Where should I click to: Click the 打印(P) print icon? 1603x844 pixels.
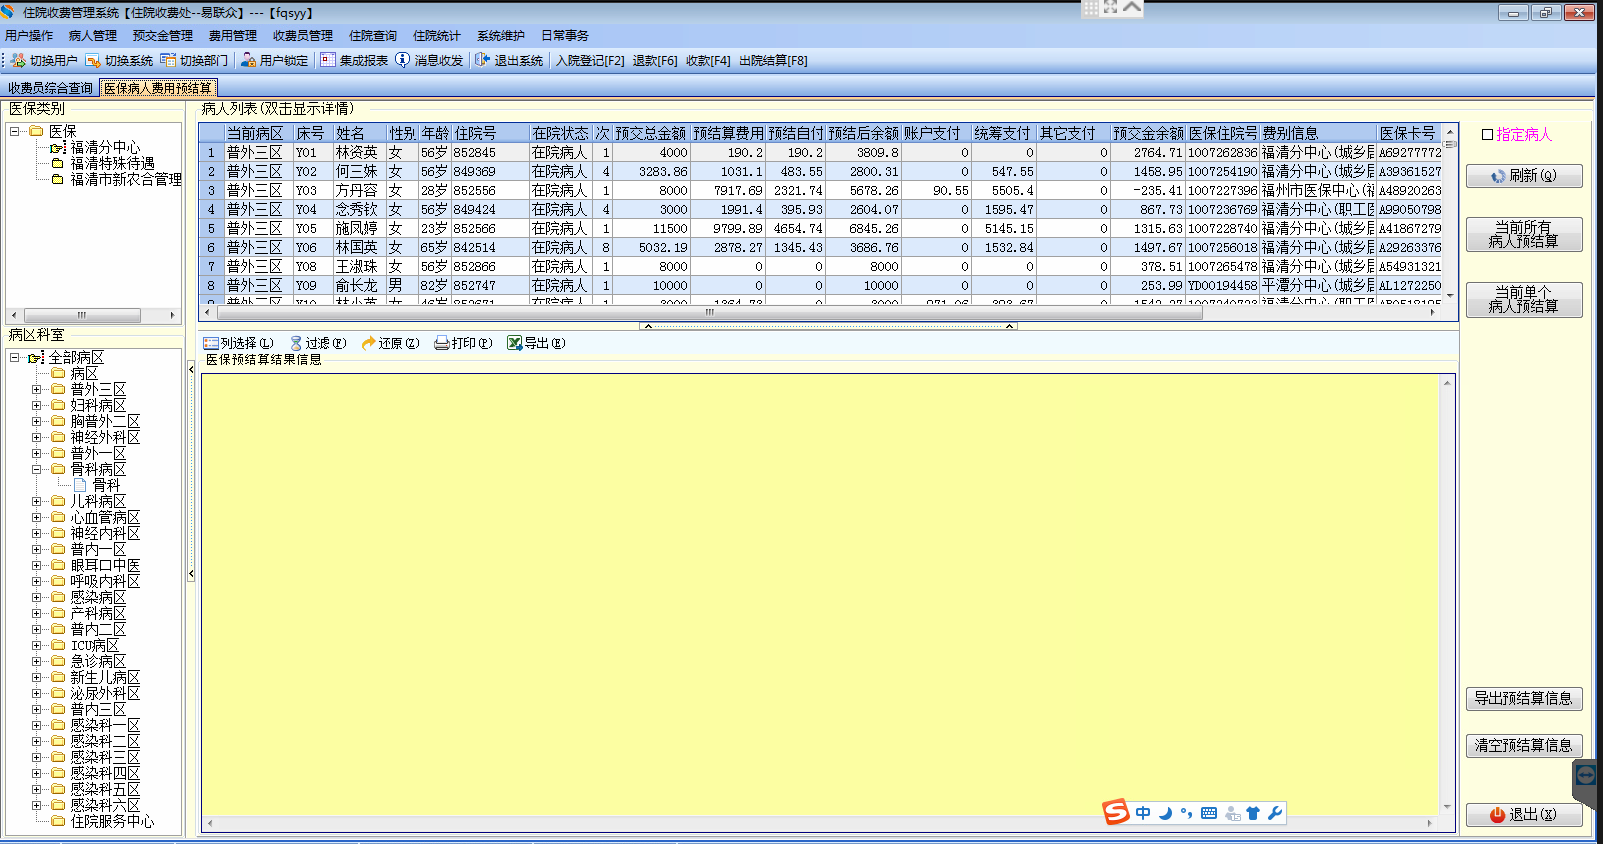coord(442,343)
